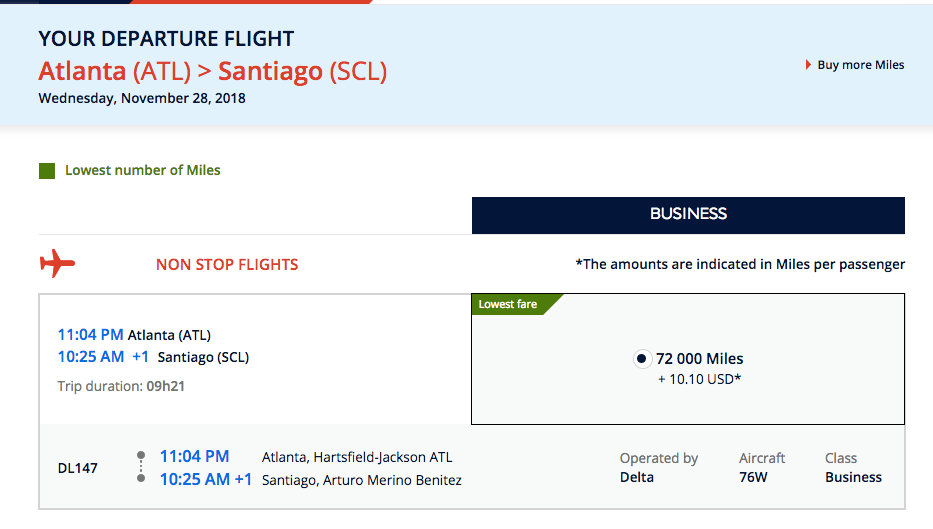Screen dimensions: 933x529
Task: Click the 76W aircraft type
Action: (x=753, y=478)
